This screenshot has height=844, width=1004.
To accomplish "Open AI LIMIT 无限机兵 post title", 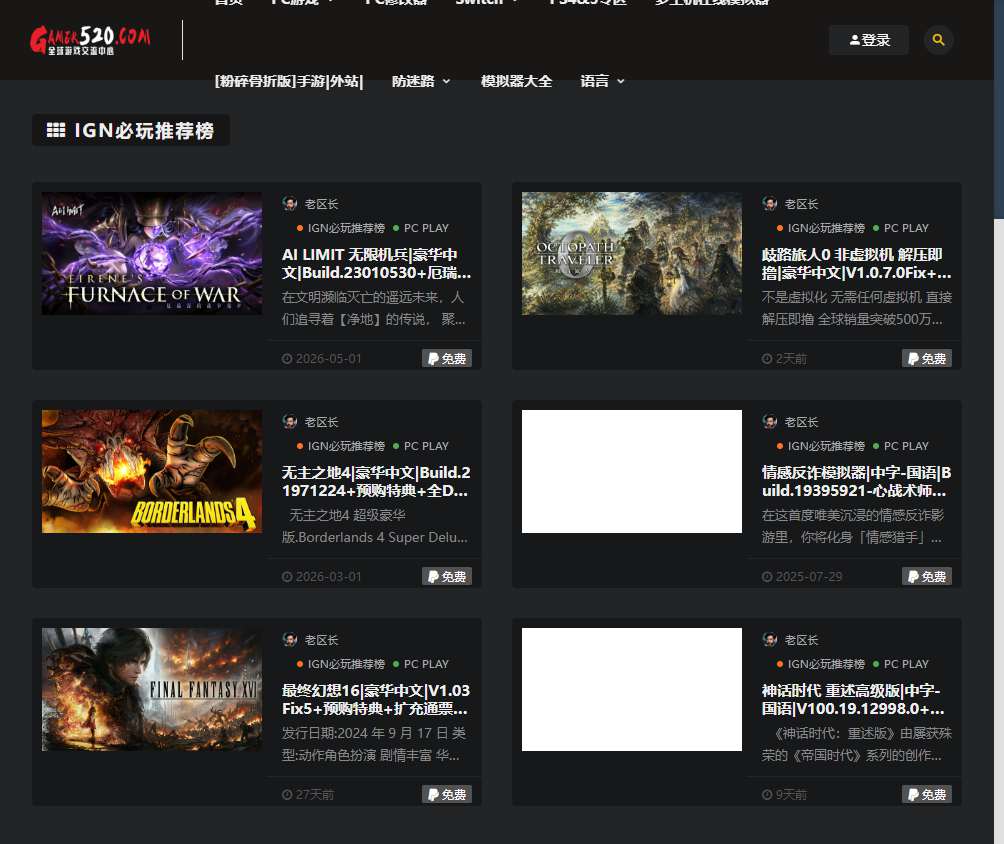I will click(376, 264).
